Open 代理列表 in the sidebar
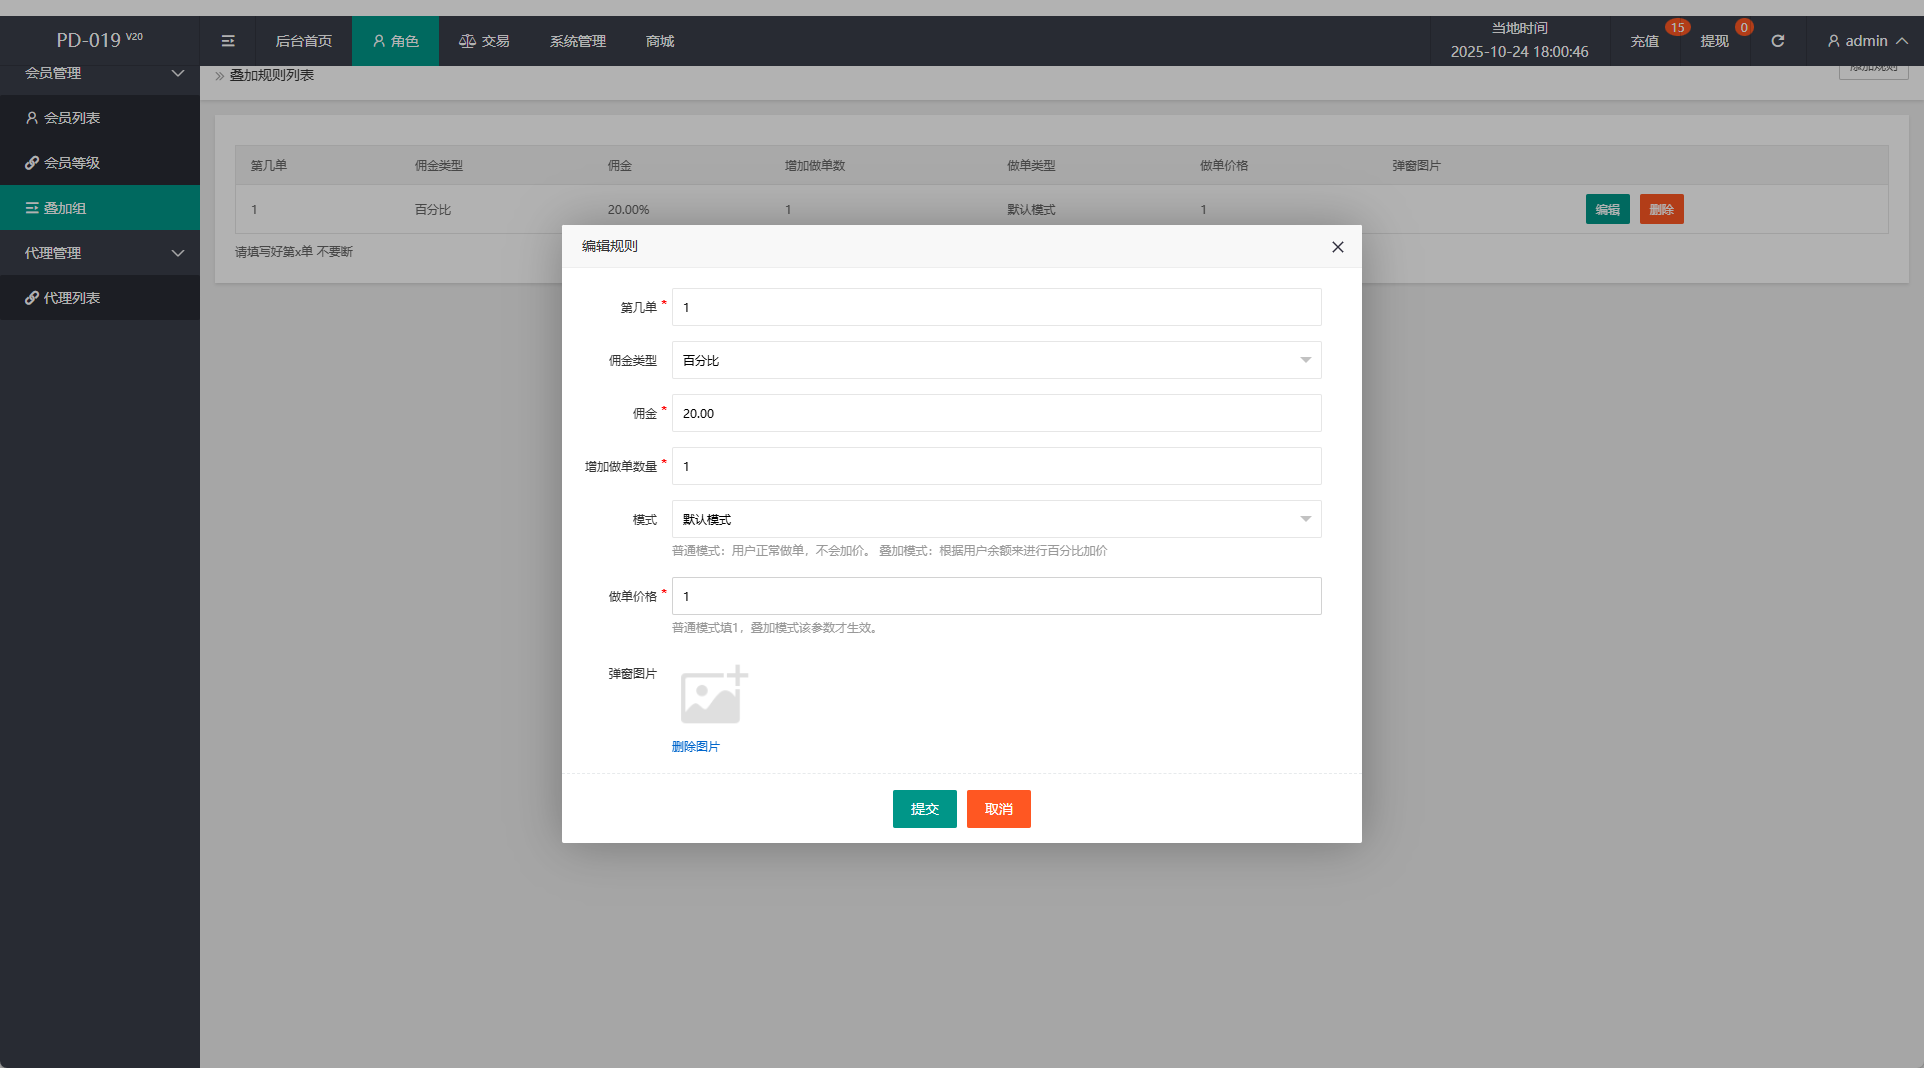This screenshot has width=1924, height=1068. (x=72, y=298)
